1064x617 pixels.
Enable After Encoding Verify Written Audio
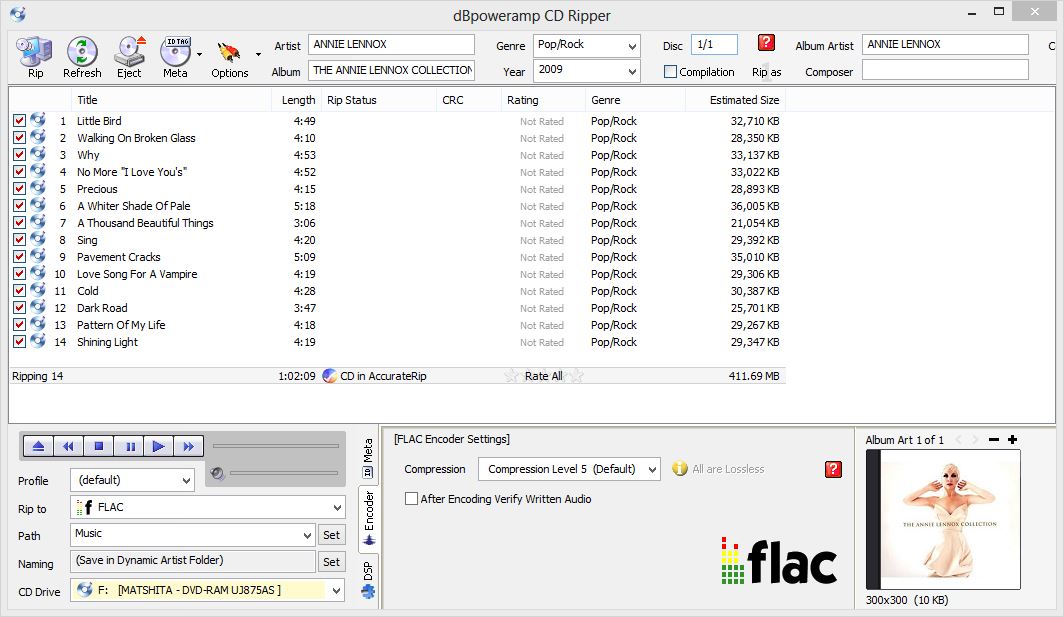point(411,498)
